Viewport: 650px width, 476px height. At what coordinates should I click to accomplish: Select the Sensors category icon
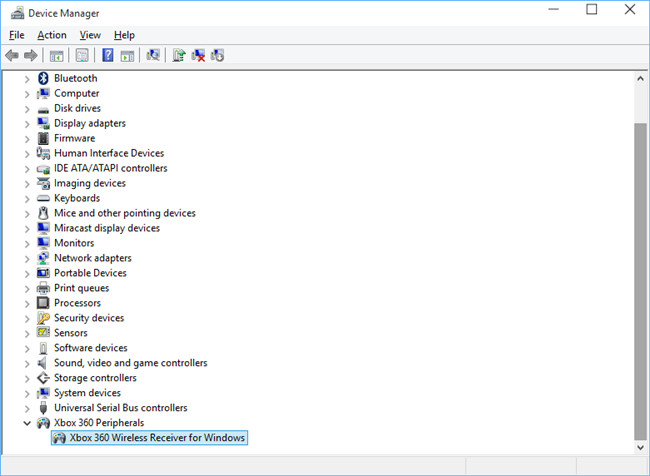(43, 333)
